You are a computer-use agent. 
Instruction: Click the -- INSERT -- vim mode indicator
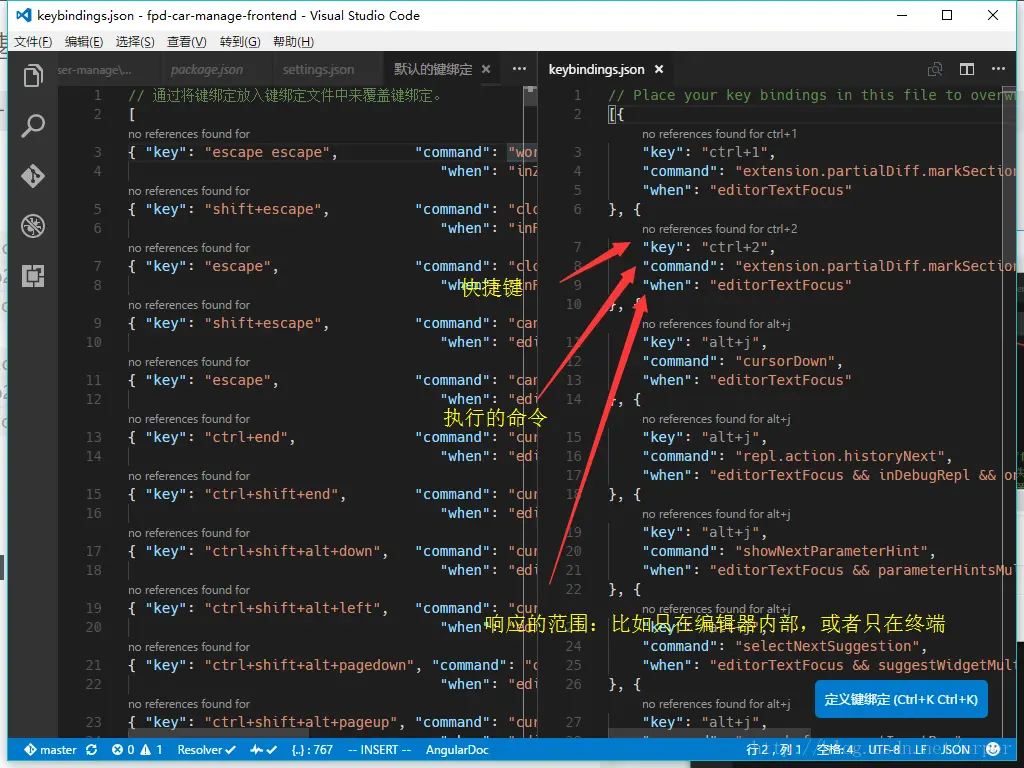(379, 750)
